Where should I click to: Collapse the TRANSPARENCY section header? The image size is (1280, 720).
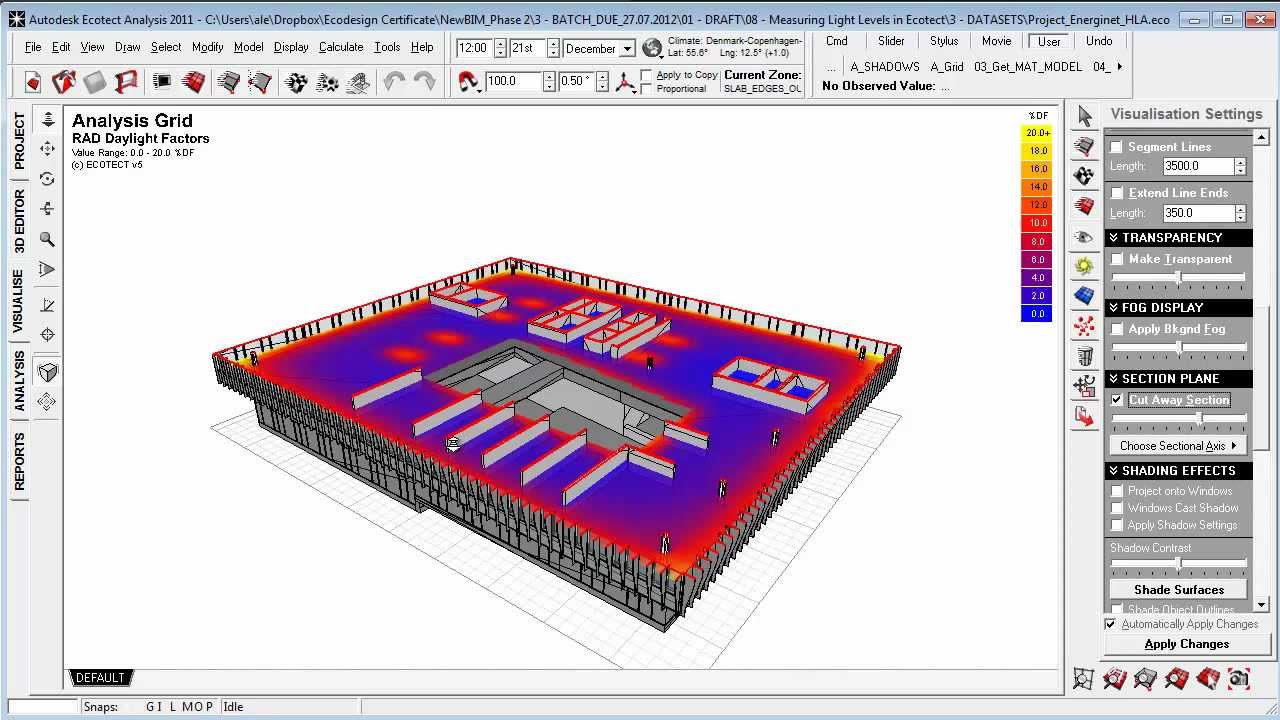pos(1179,238)
